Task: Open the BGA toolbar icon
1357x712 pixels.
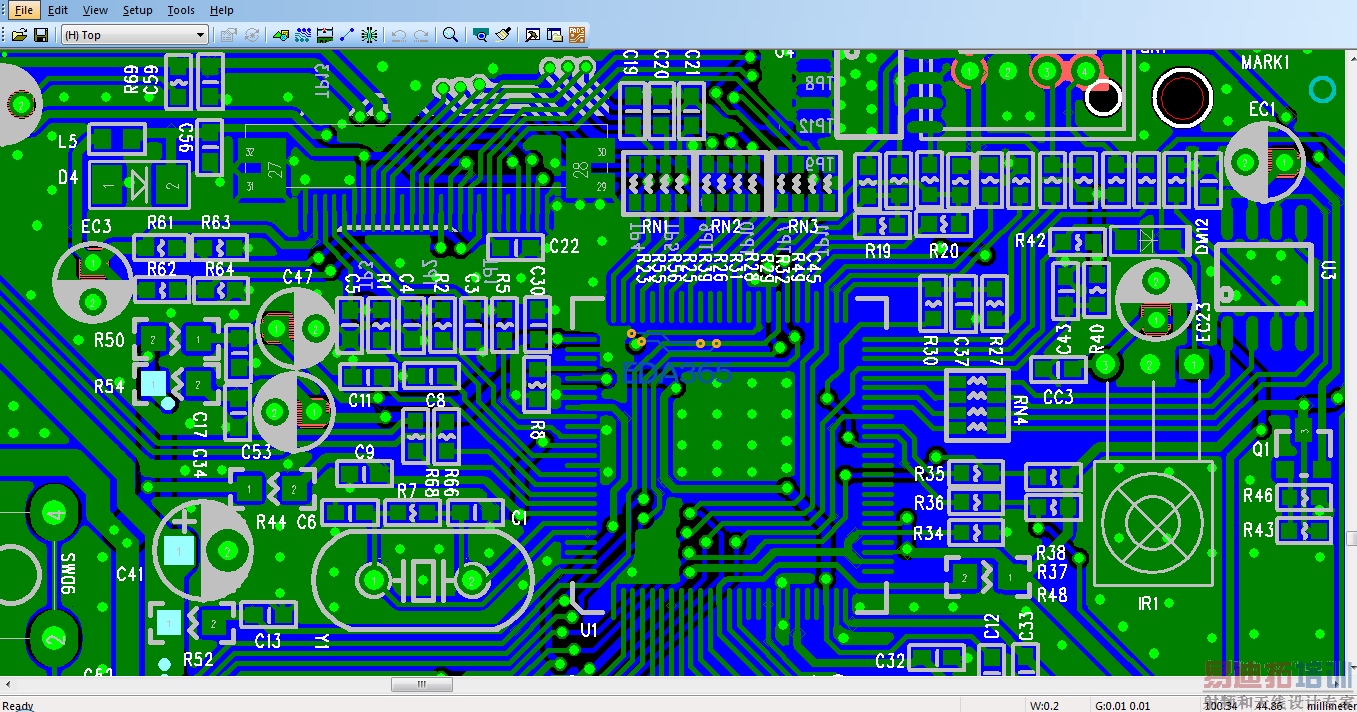Action: pyautogui.click(x=370, y=35)
